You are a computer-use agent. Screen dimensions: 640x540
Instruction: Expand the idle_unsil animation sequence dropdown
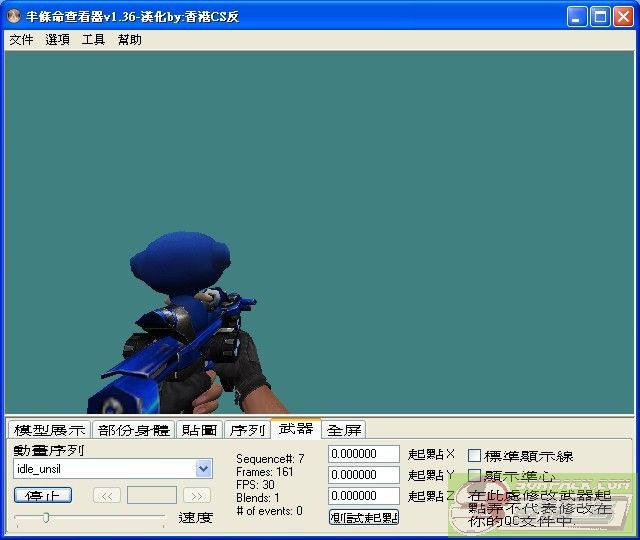click(x=204, y=469)
